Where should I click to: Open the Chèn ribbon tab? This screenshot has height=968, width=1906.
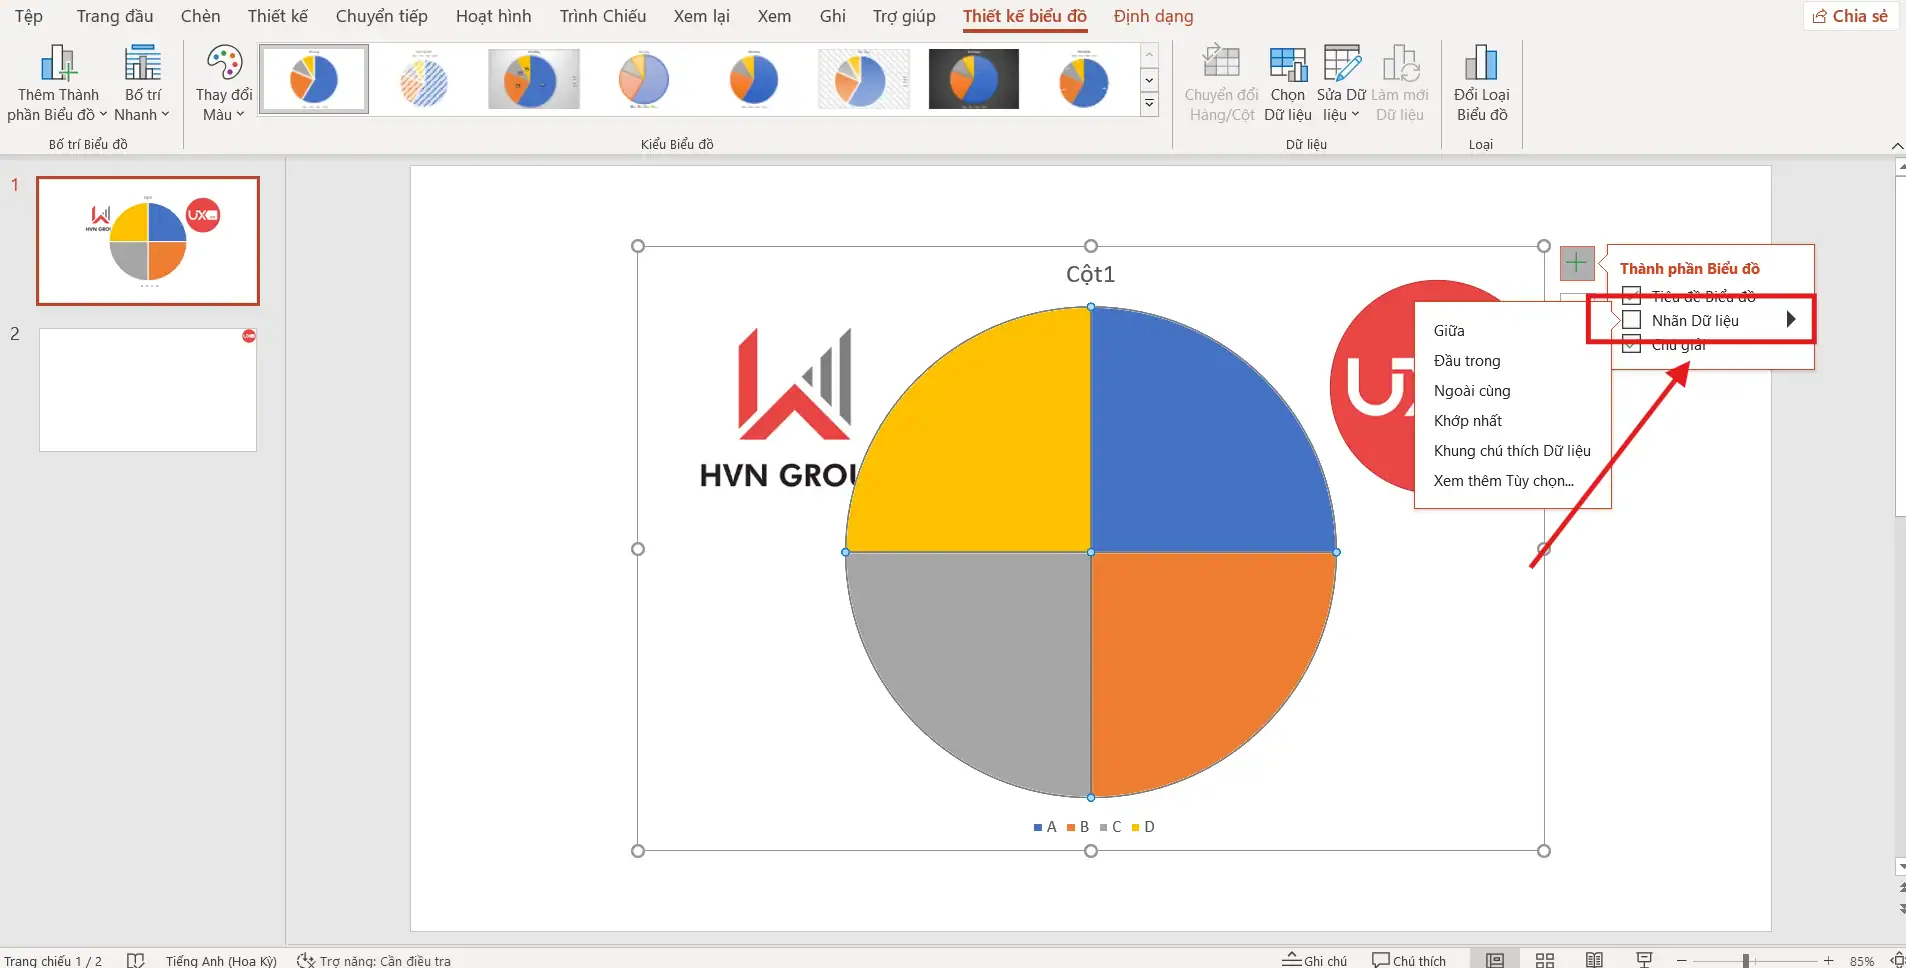(x=200, y=16)
